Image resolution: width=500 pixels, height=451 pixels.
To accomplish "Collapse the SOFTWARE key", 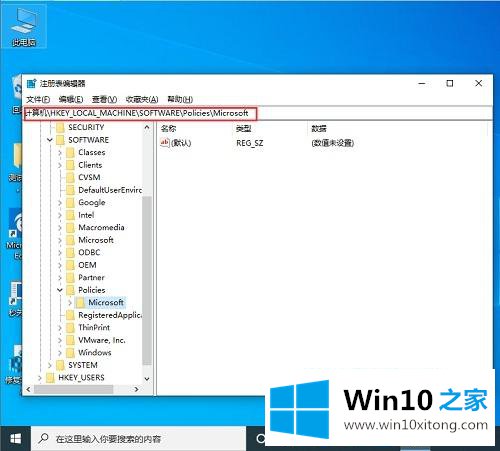I will [x=50, y=140].
